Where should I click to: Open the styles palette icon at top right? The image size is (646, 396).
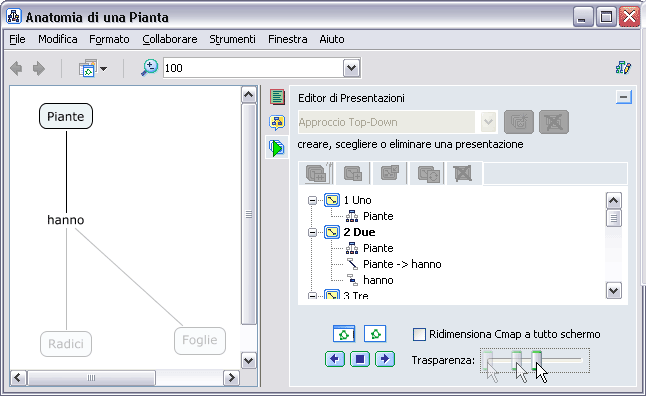pyautogui.click(x=623, y=68)
